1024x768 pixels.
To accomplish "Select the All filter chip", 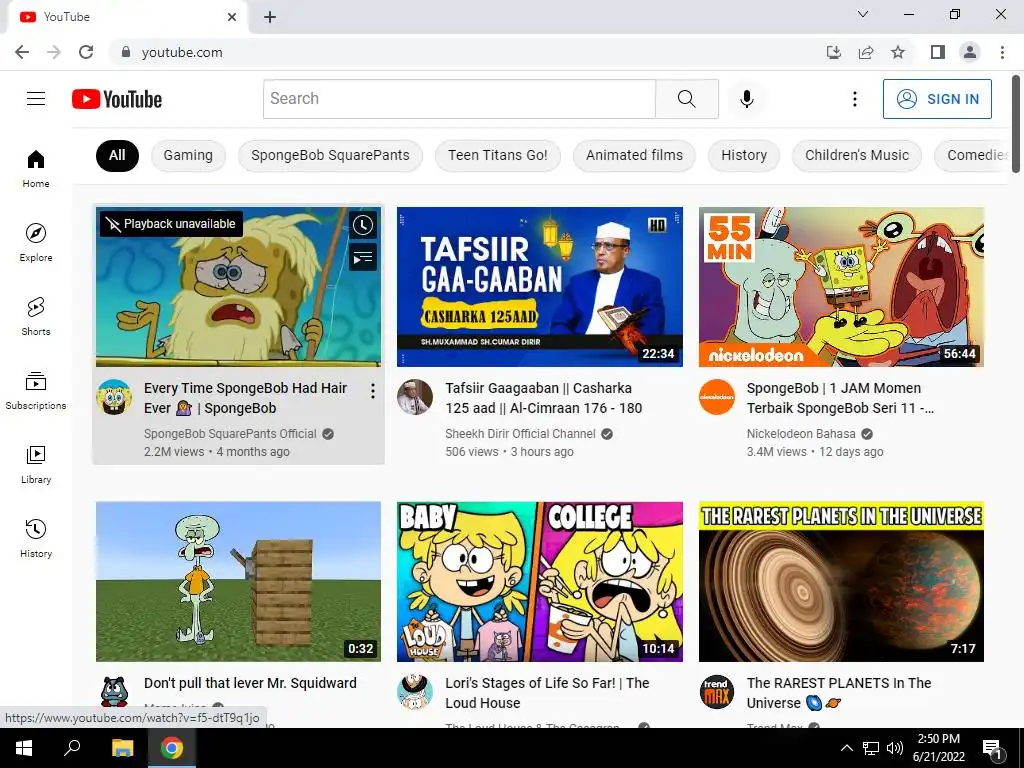I will [117, 155].
